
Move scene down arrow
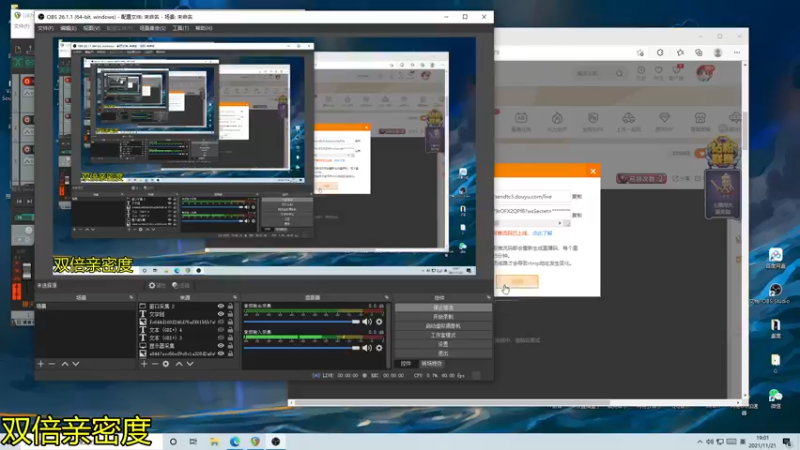76,364
